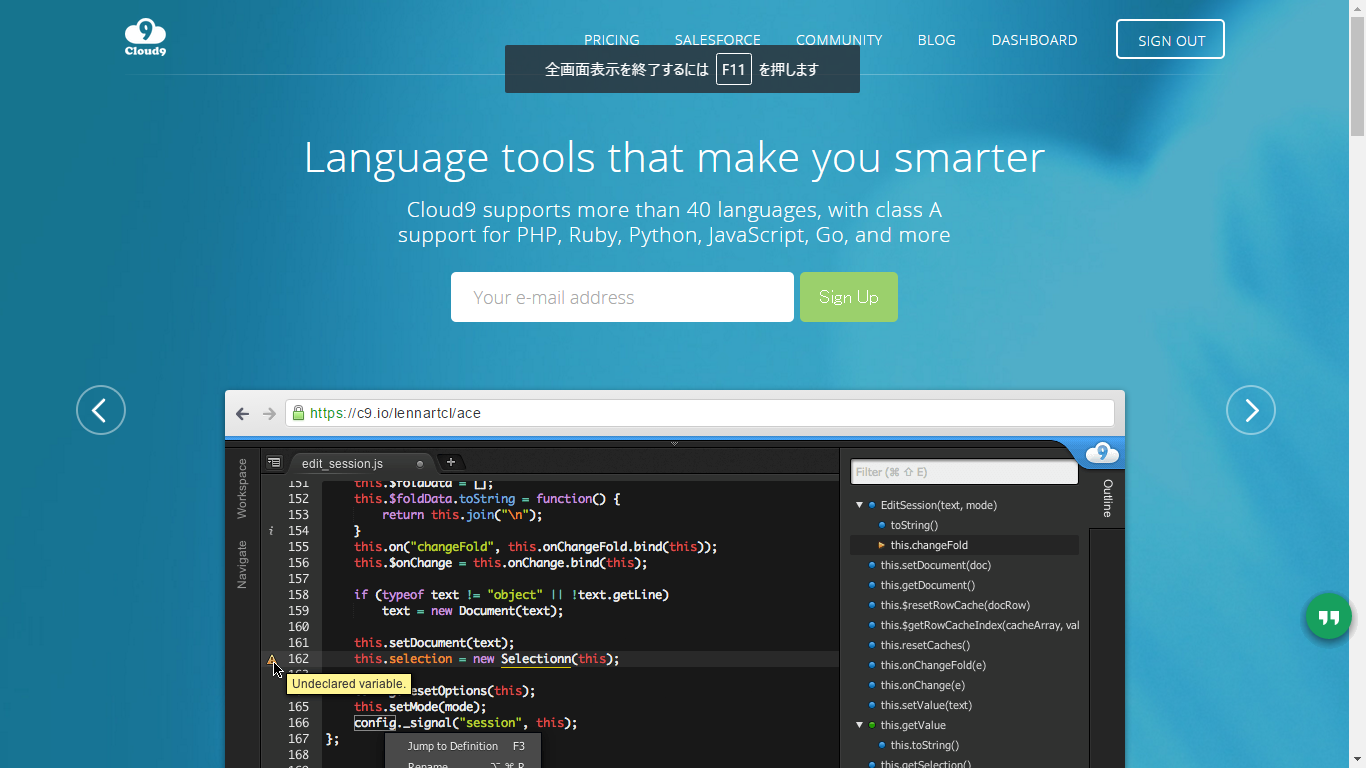Focus the outline Filter field
Viewport: 1366px width, 768px height.
click(964, 472)
